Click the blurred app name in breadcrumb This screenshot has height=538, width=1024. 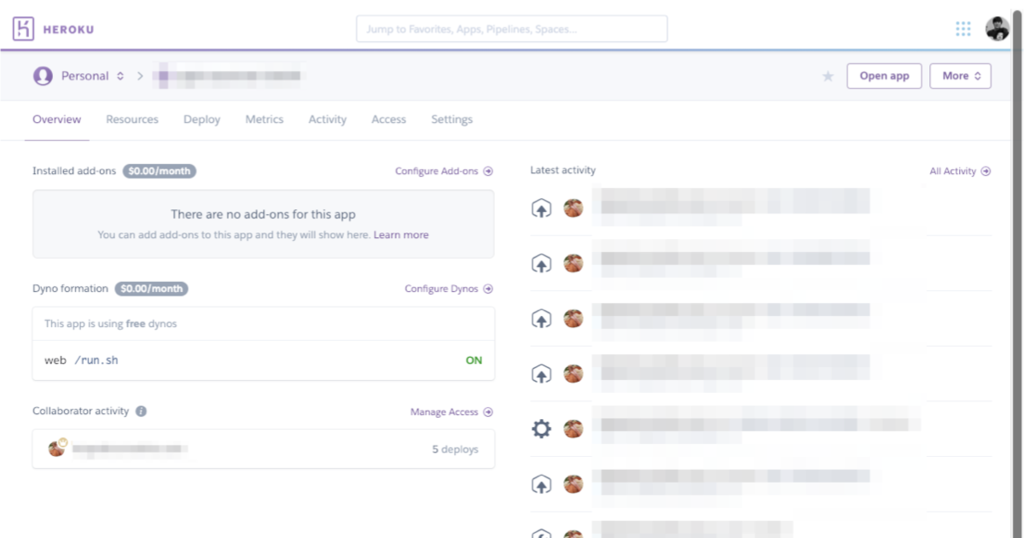[227, 76]
